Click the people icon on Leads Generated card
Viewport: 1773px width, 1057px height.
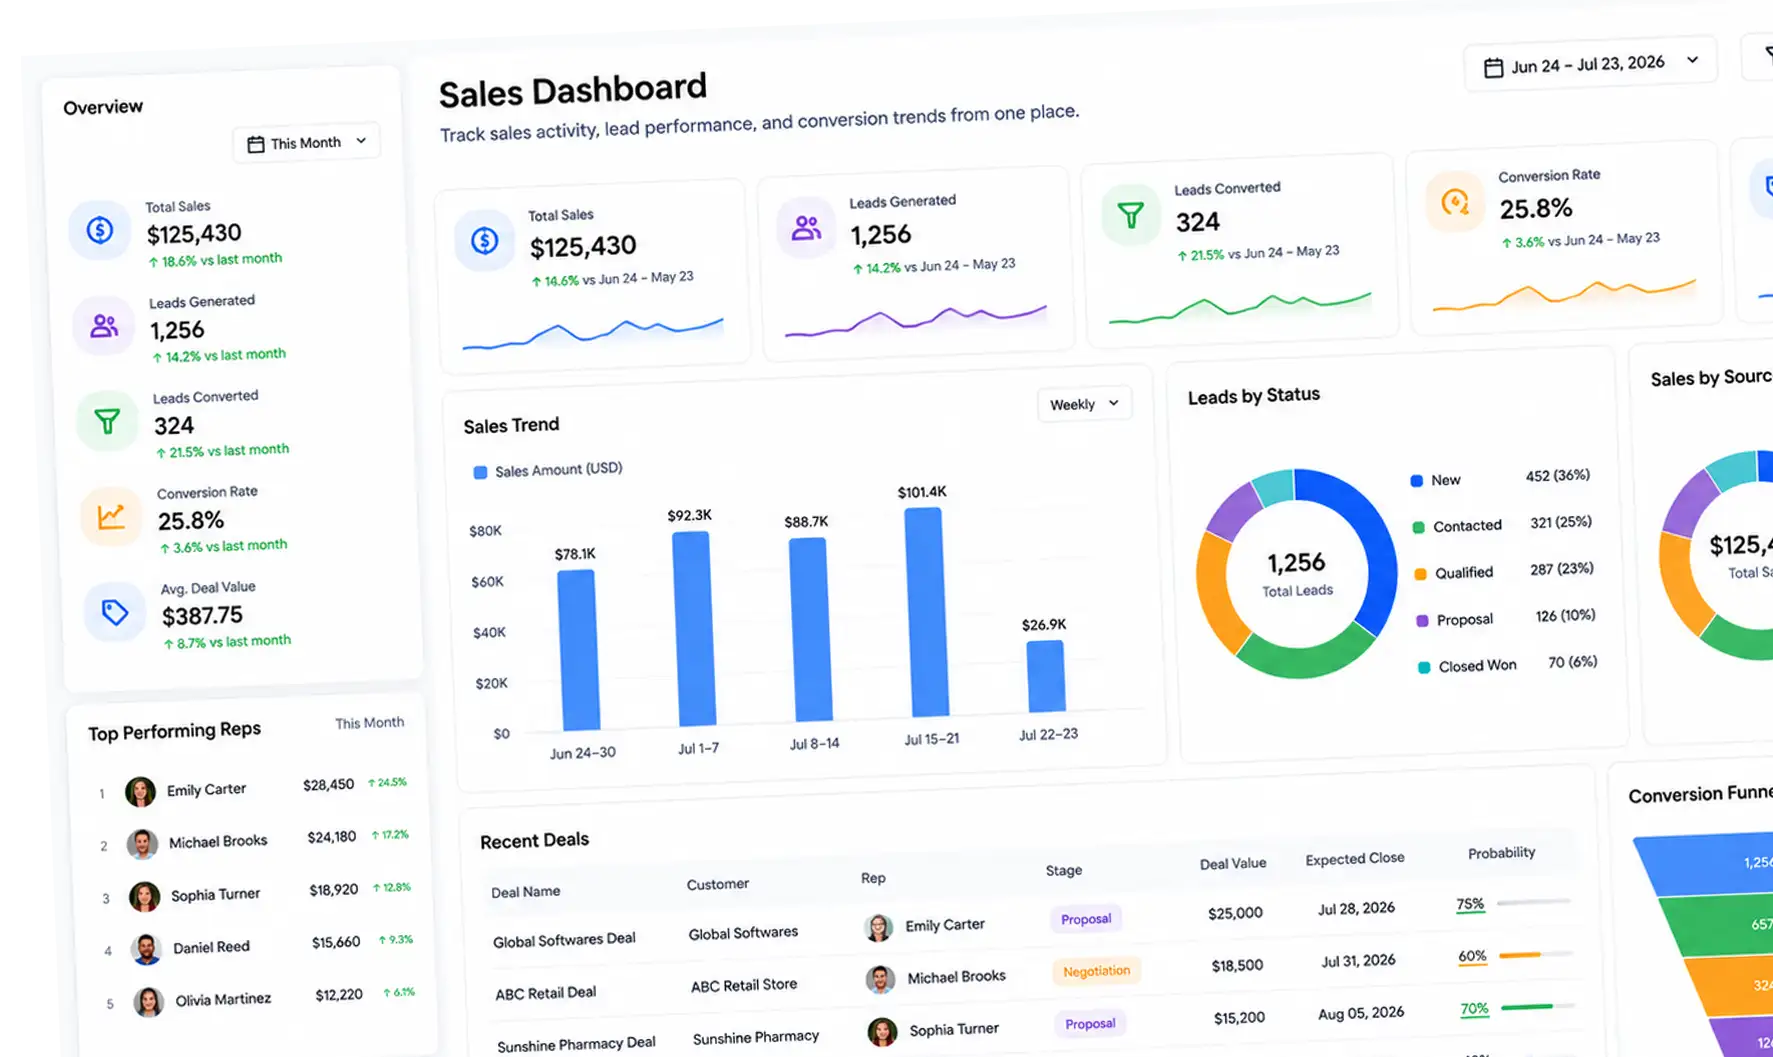(x=806, y=228)
